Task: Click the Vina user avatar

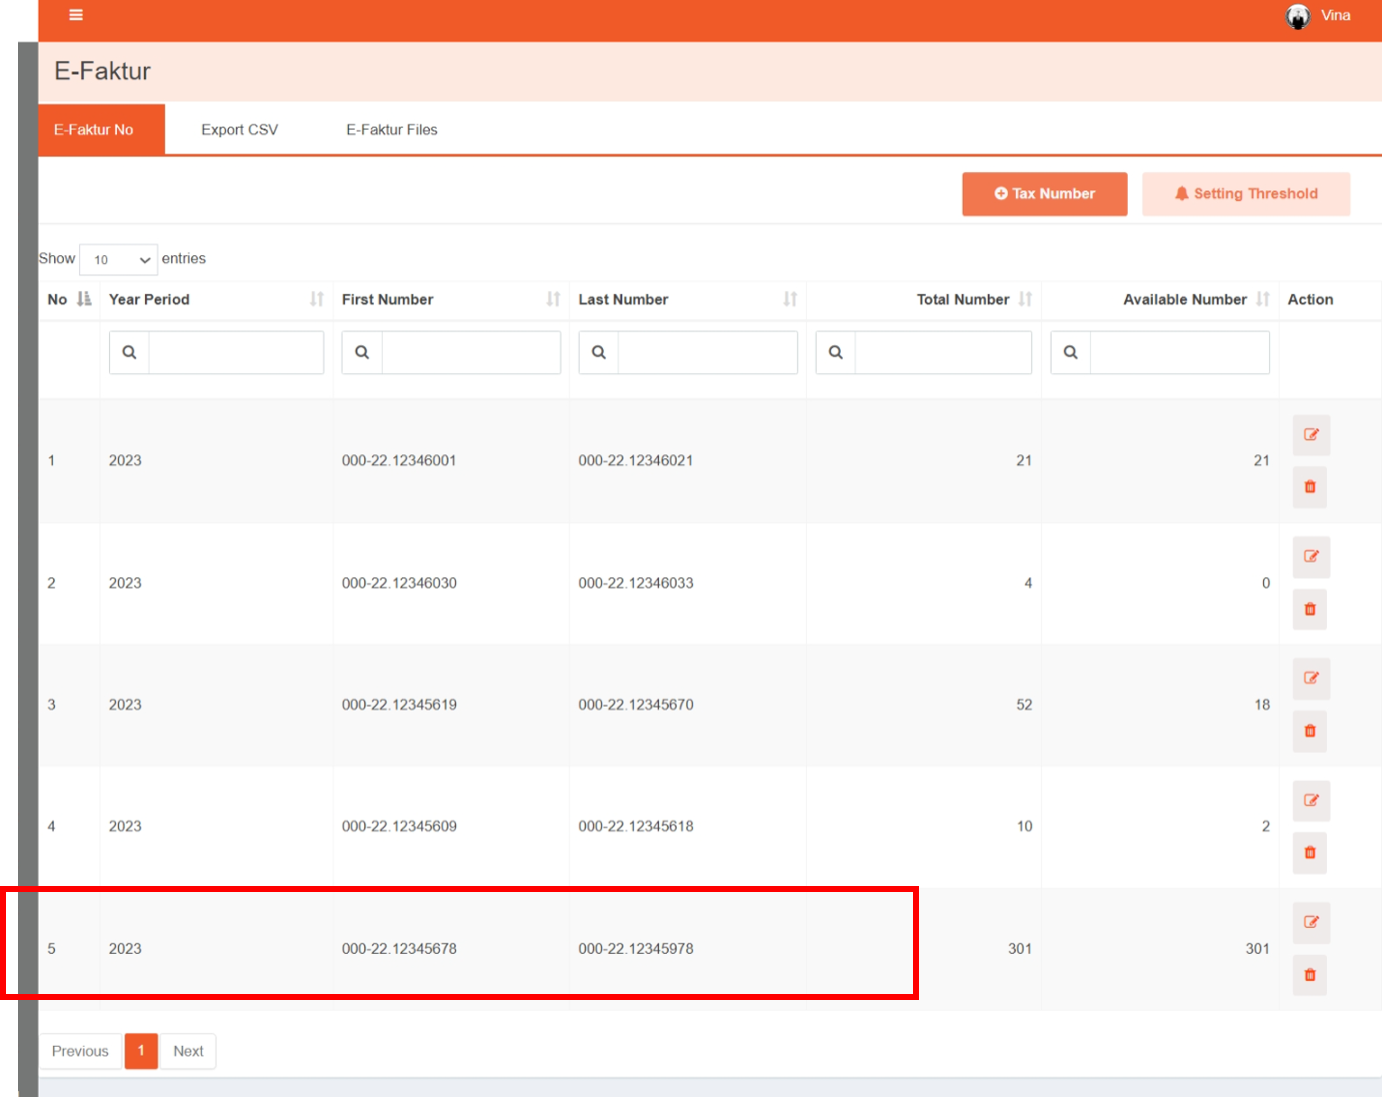Action: coord(1298,16)
